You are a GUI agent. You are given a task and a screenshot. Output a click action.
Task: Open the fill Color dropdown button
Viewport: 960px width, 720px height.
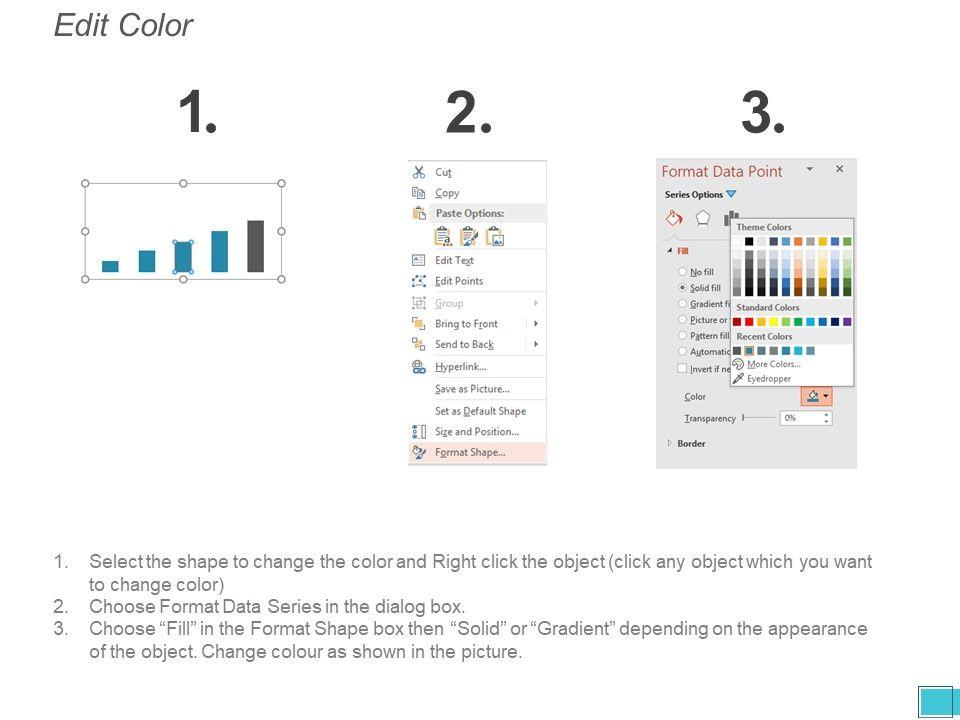click(816, 397)
